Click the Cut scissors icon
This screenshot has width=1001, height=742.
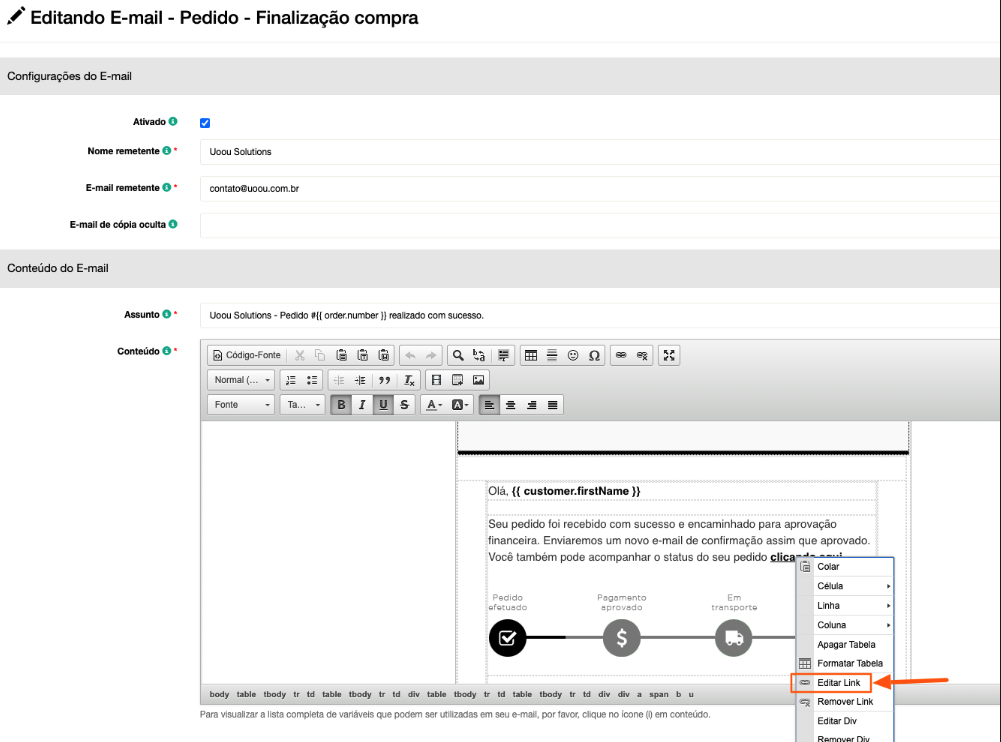[x=299, y=355]
